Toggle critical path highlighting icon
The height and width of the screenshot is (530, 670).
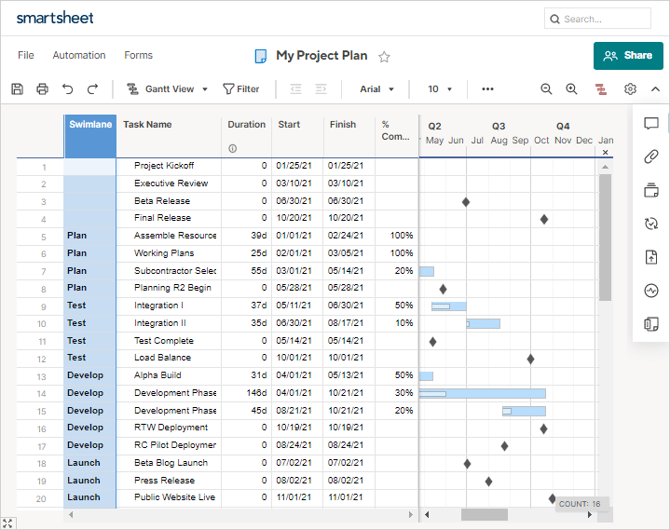point(601,89)
